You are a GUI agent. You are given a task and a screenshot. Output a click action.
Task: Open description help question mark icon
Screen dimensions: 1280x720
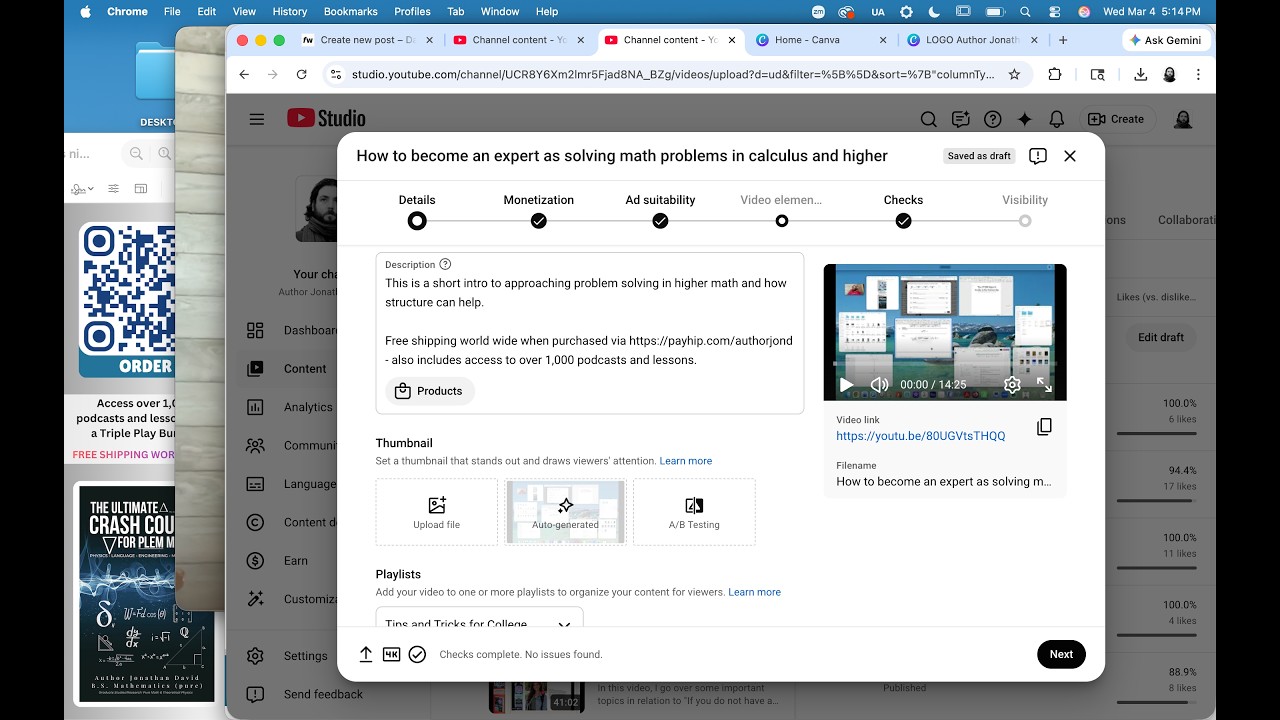coord(445,264)
